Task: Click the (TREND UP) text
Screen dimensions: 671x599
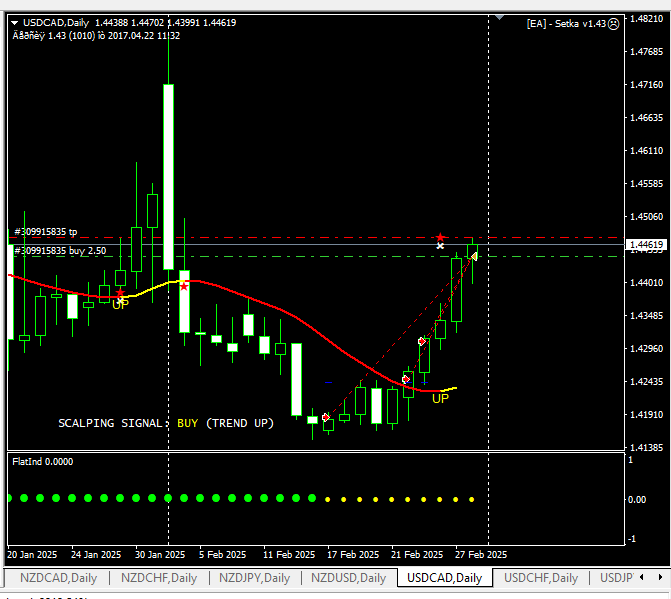Action: click(240, 423)
